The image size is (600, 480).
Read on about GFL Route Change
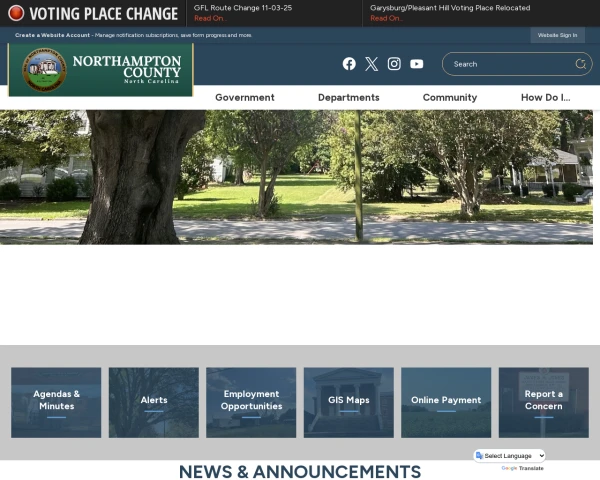coord(209,18)
